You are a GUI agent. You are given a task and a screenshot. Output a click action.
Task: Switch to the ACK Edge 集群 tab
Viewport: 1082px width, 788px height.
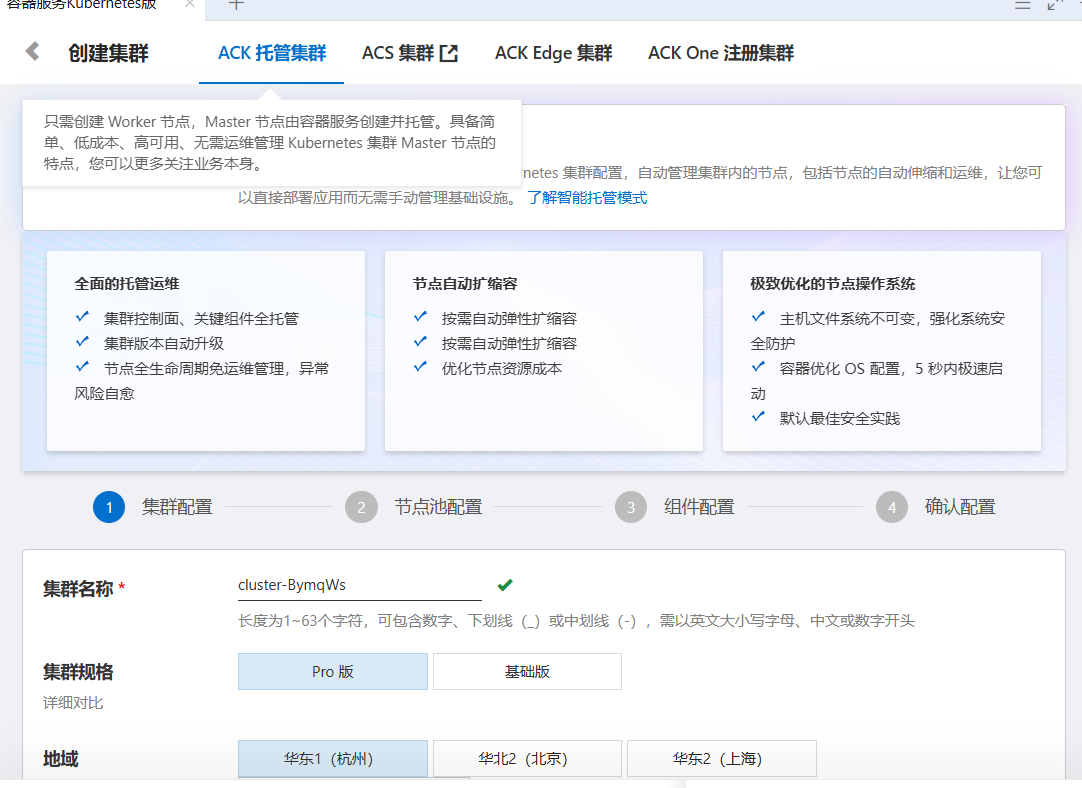[x=553, y=53]
